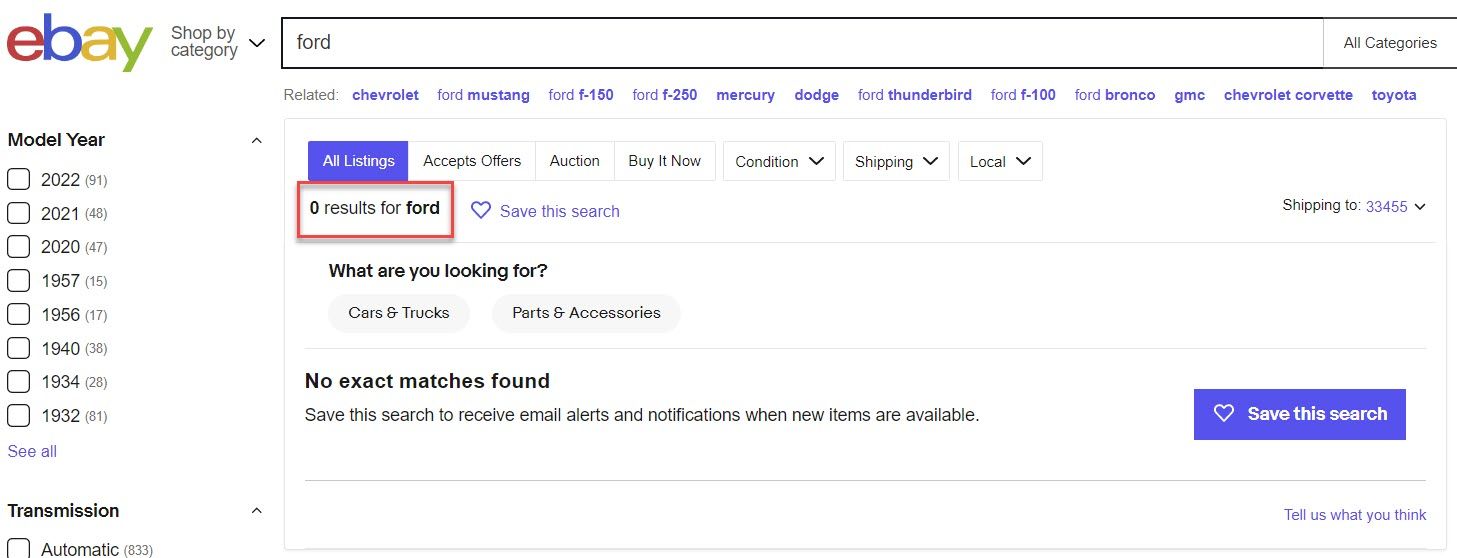1457x558 pixels.
Task: Open the Shop by category dropdown
Action: coord(218,42)
